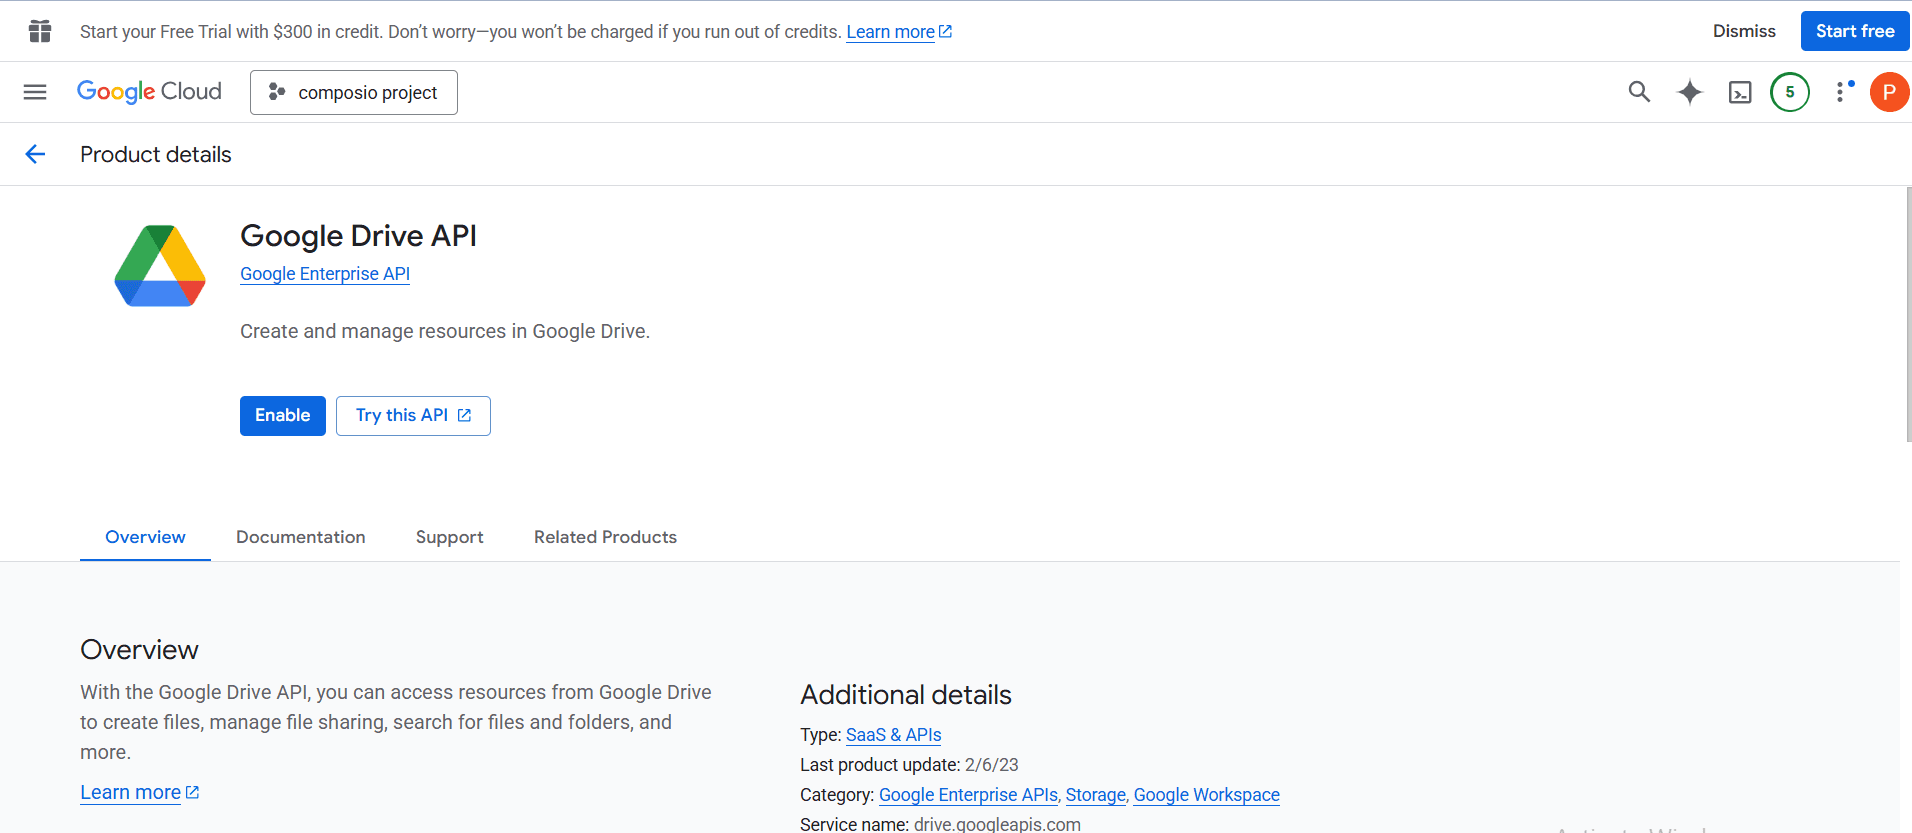Click the page's vertical scrollbar

tap(1908, 314)
